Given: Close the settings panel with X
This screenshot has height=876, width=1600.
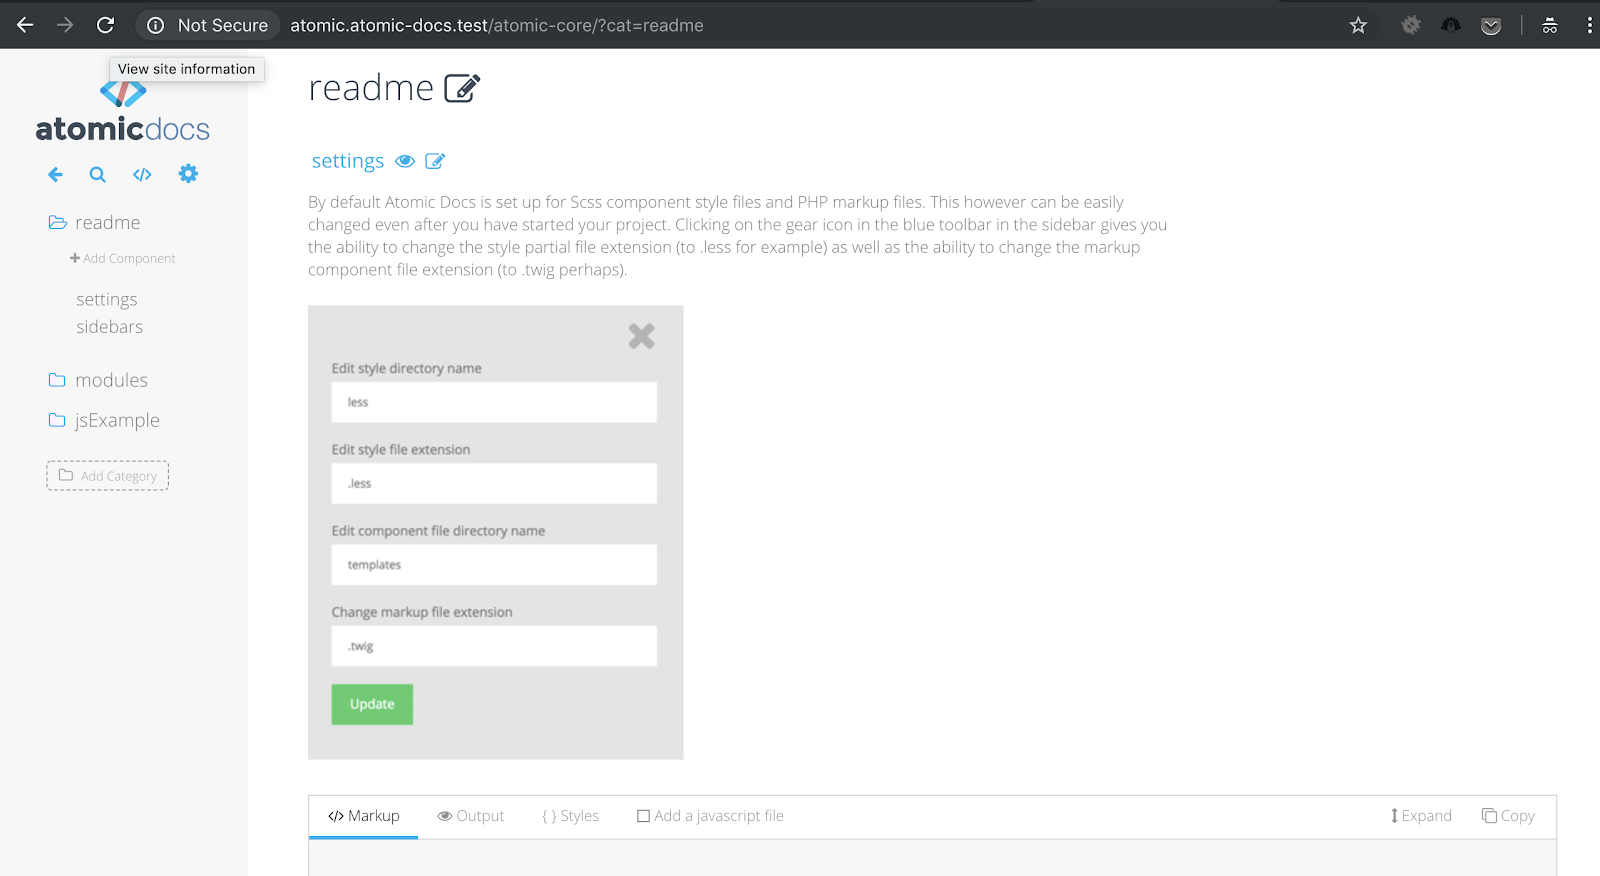Looking at the screenshot, I should (x=641, y=336).
